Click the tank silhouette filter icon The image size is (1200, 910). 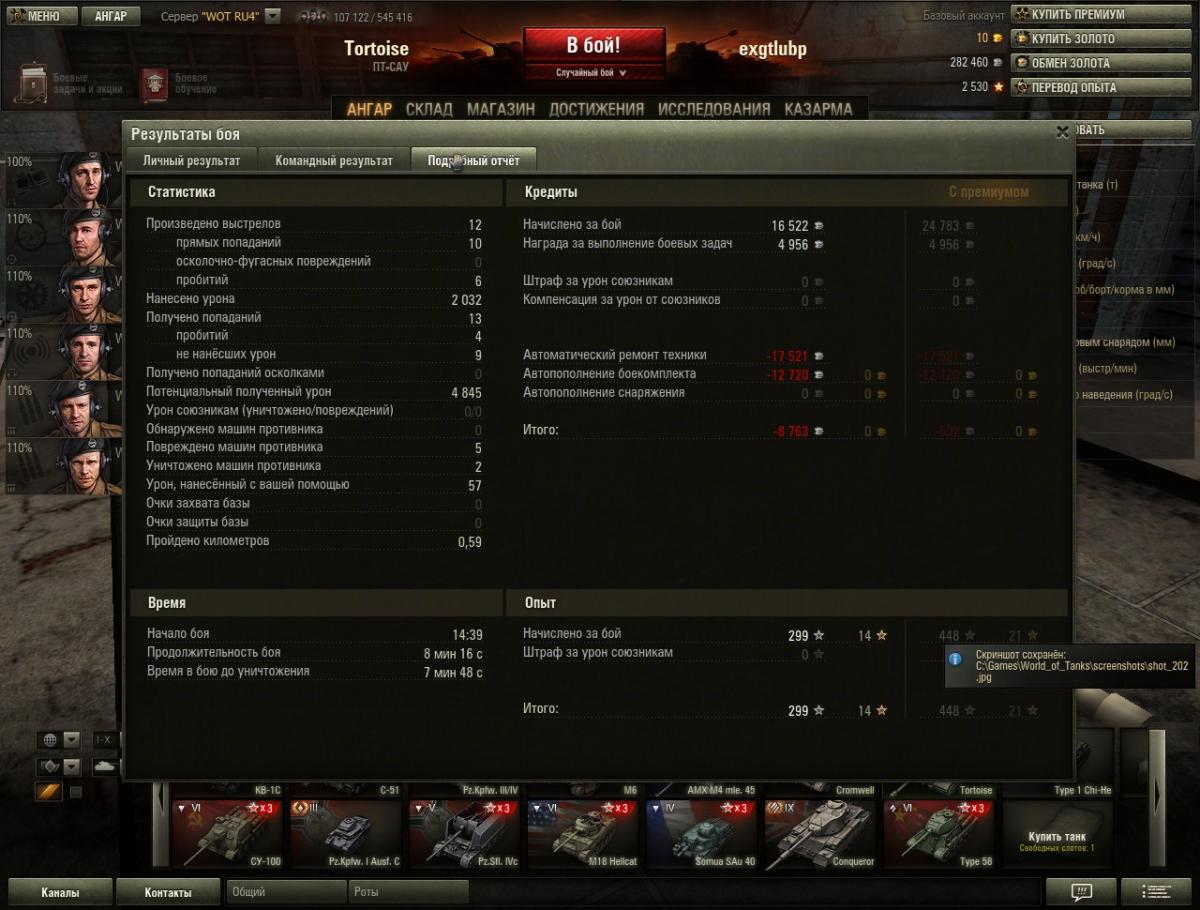tap(105, 767)
